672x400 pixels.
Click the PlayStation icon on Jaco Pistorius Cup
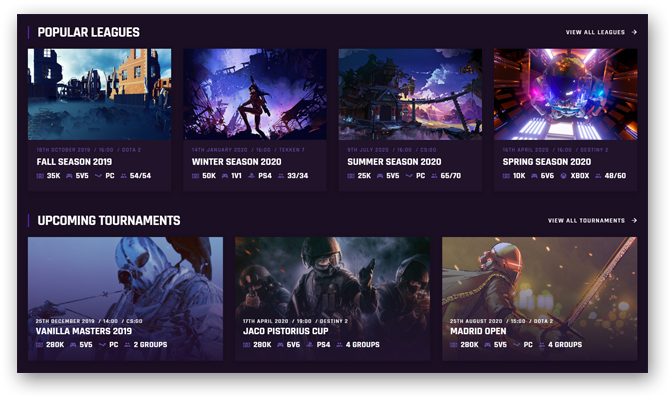pos(309,345)
